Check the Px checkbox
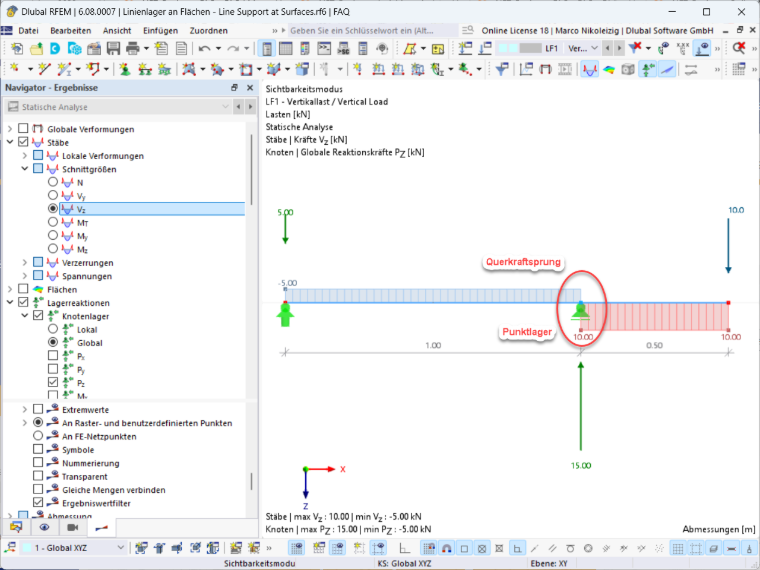The image size is (760, 570). point(53,356)
